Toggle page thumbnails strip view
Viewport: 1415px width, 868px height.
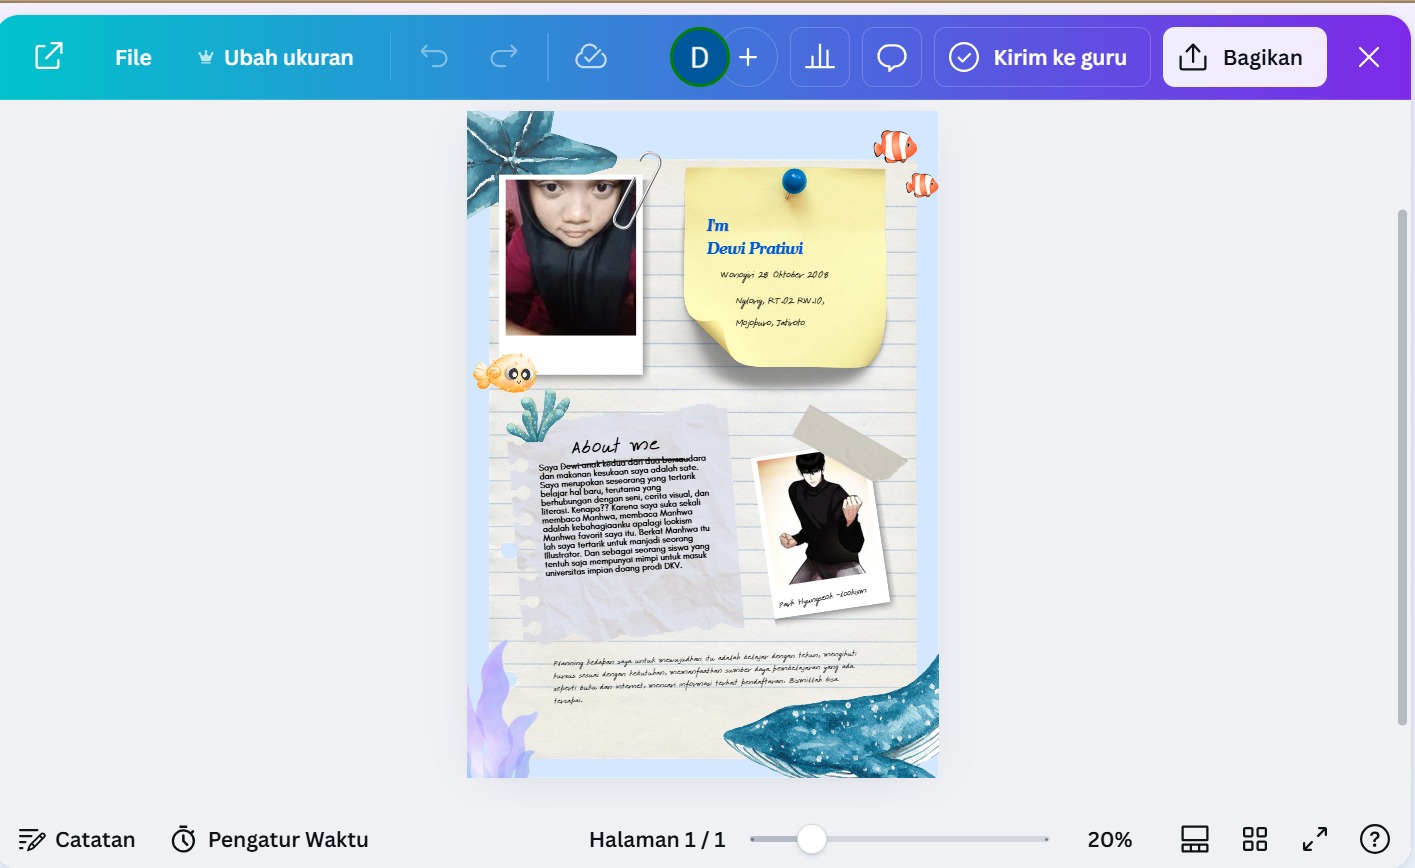pos(1195,839)
